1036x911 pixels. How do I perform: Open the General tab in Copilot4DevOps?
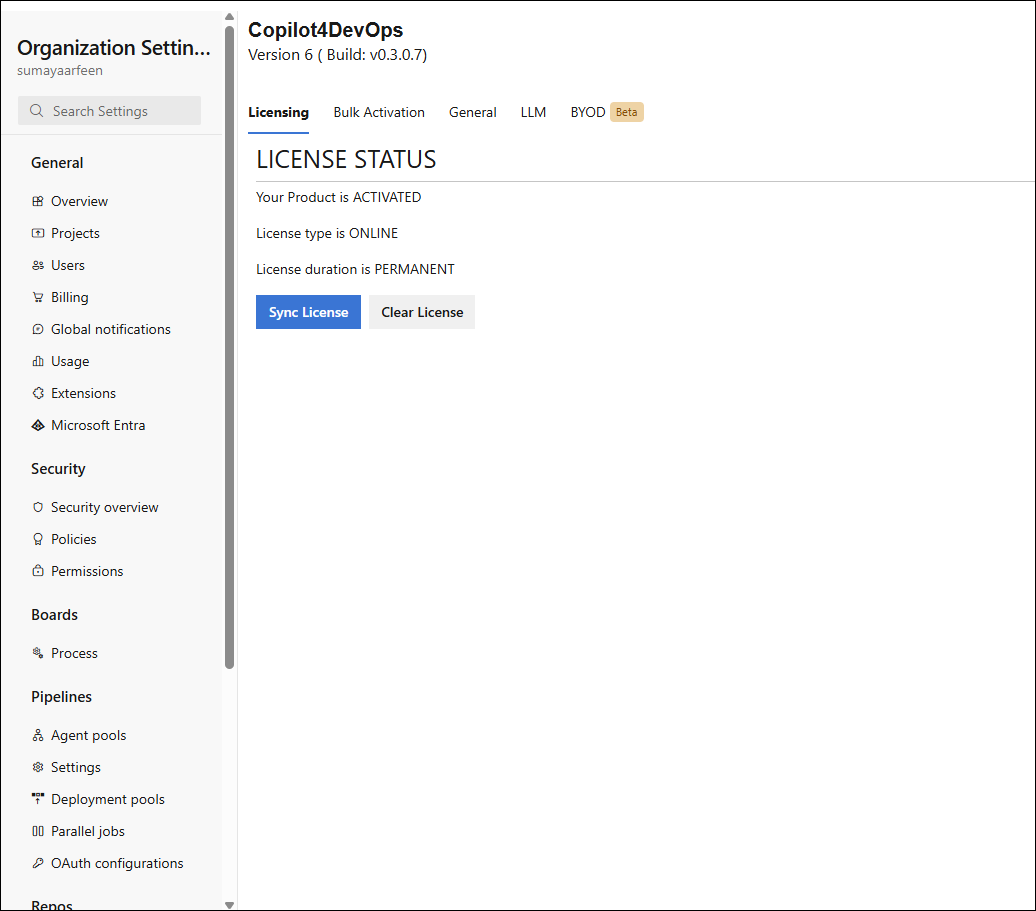tap(472, 112)
